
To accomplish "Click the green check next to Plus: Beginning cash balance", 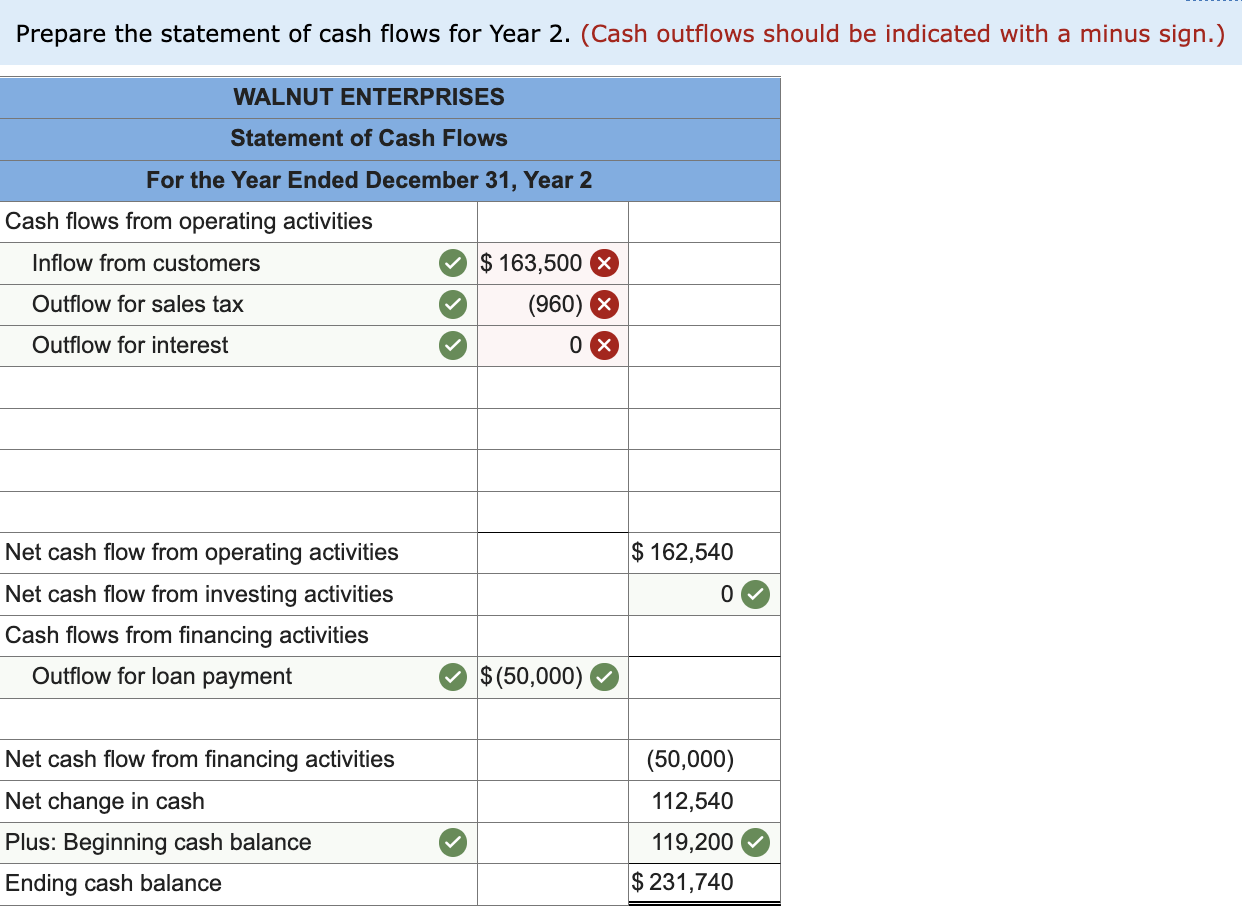I will pos(453,842).
